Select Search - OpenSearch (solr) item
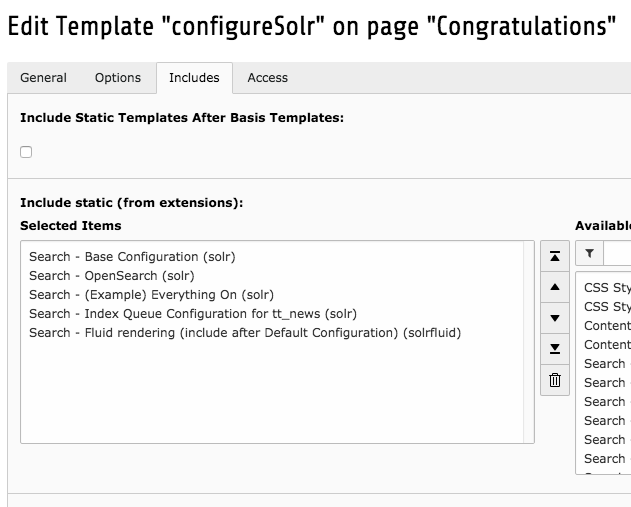631x507 pixels. tap(112, 276)
